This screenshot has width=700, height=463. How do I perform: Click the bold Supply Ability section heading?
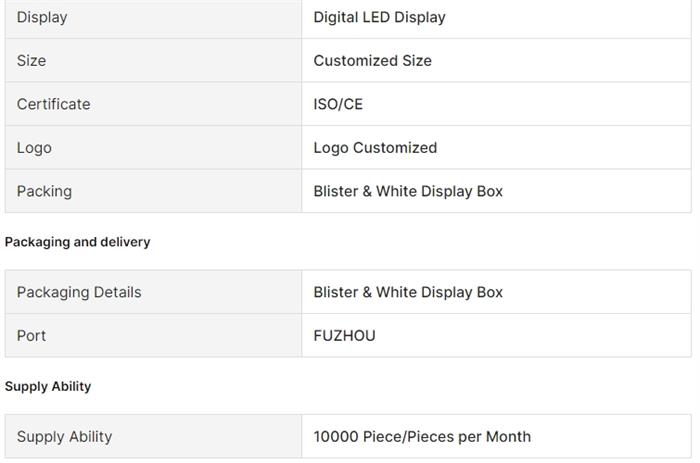(x=48, y=386)
